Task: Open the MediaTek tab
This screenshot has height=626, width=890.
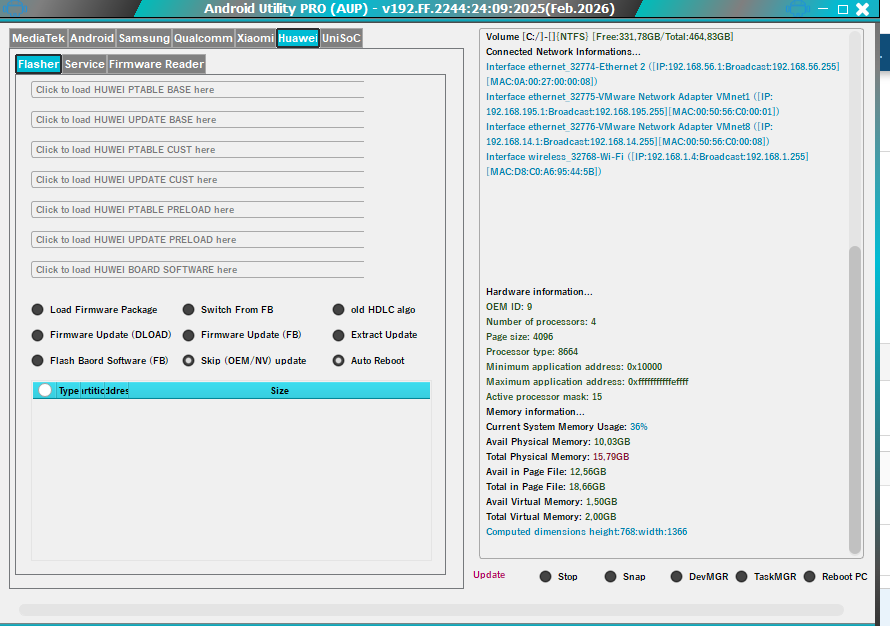Action: click(39, 38)
